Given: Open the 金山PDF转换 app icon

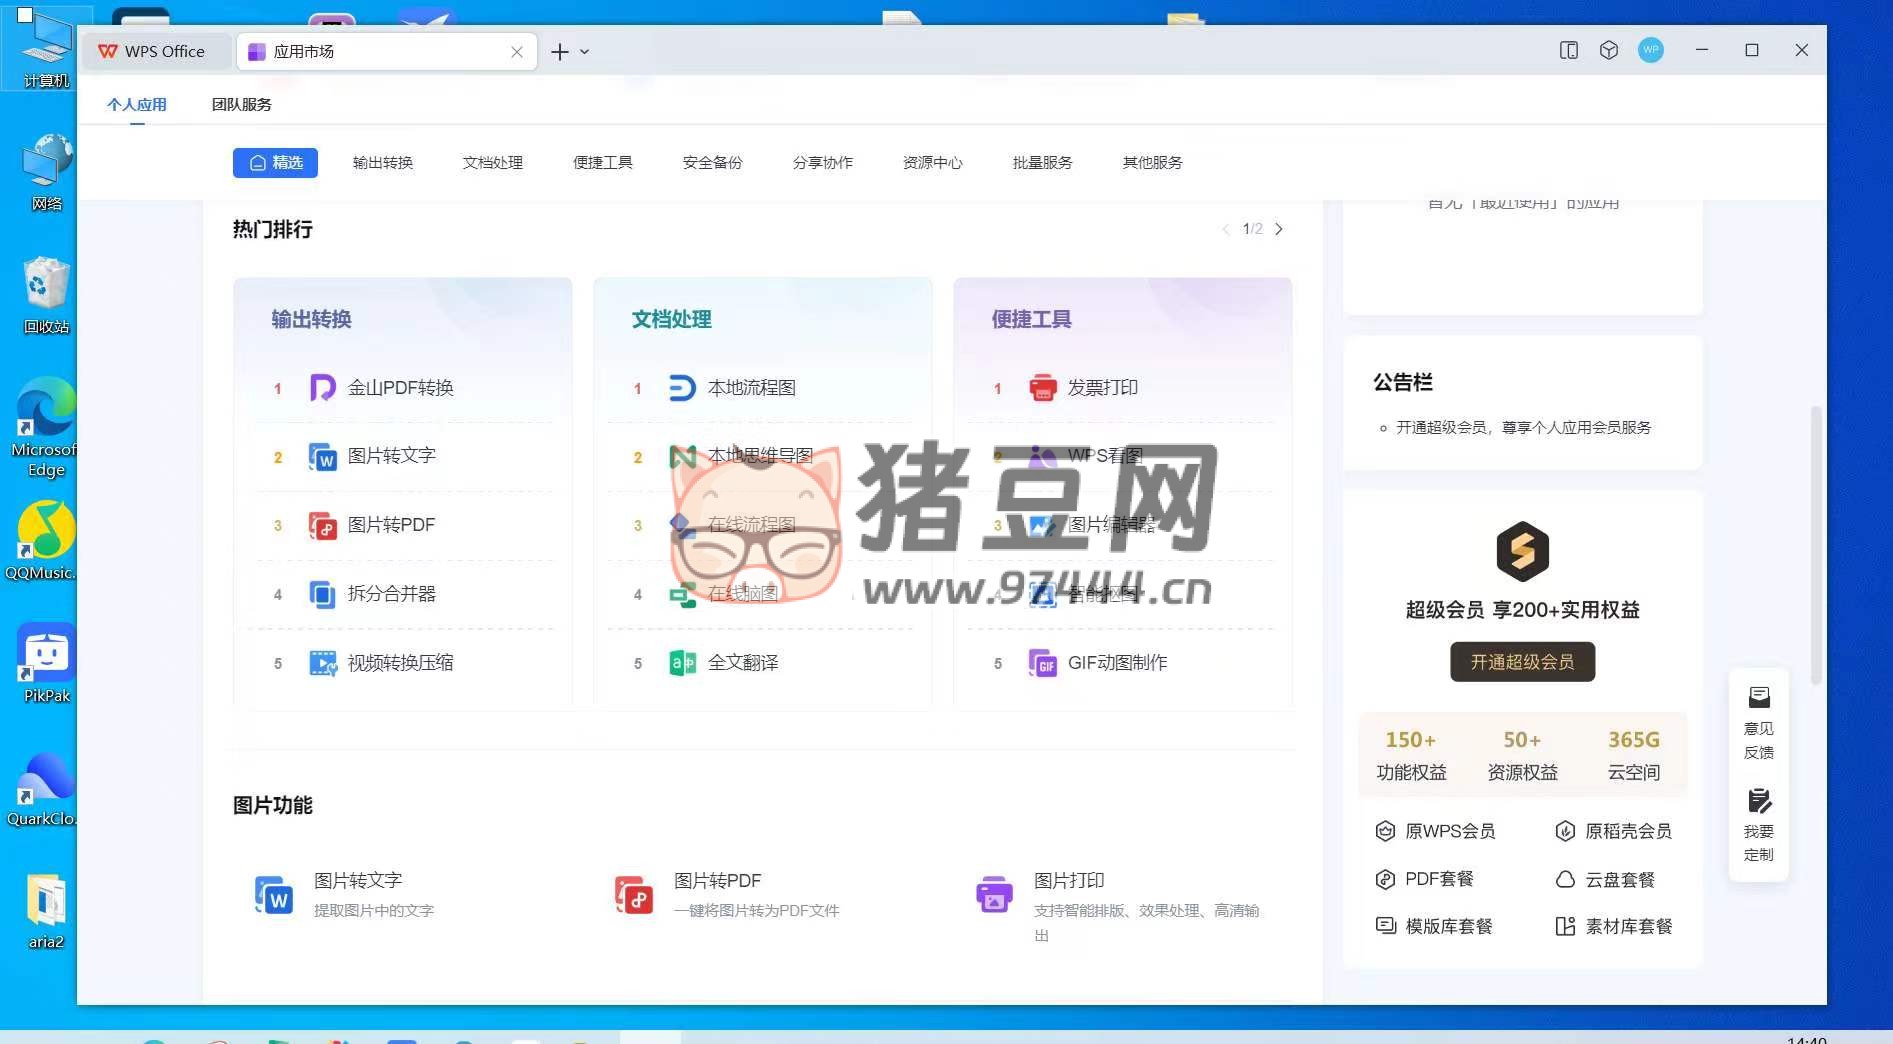Looking at the screenshot, I should (x=322, y=388).
